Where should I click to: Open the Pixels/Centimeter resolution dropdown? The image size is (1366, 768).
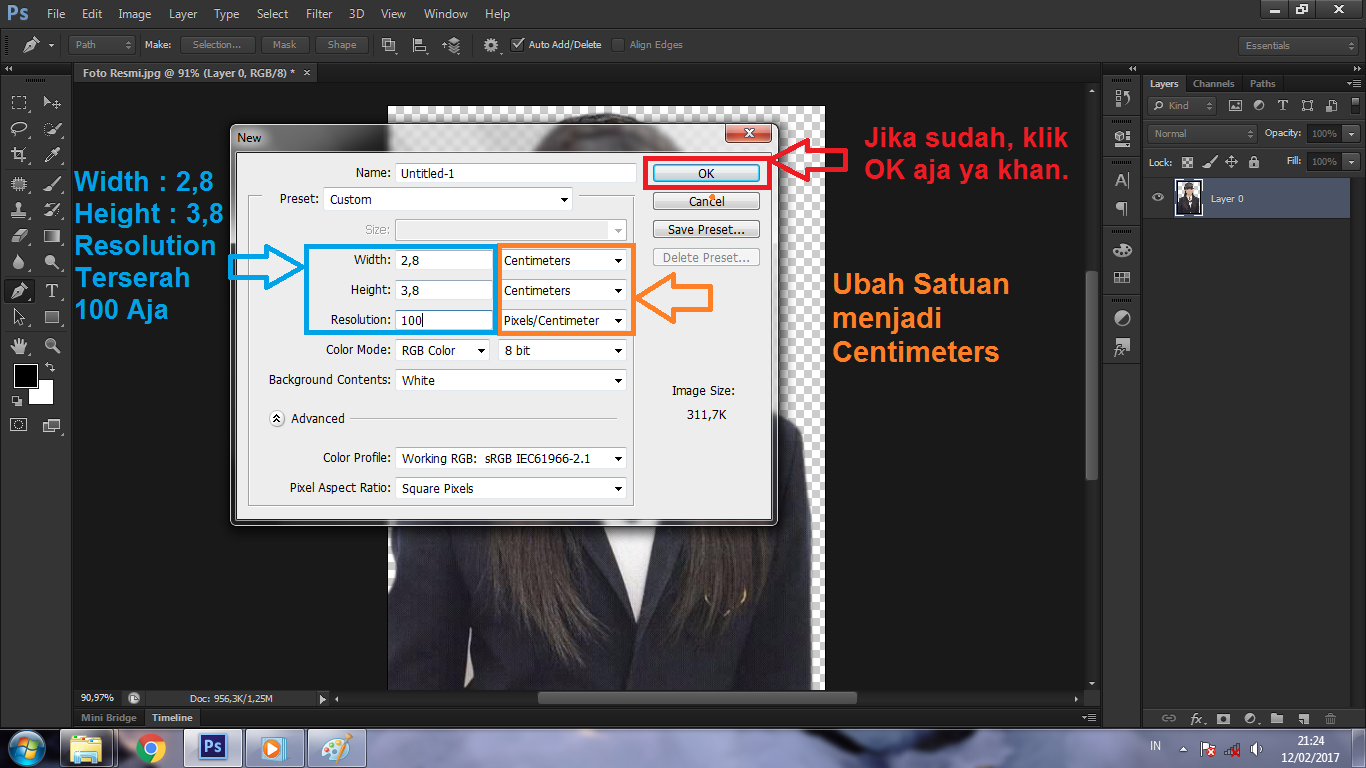point(564,320)
